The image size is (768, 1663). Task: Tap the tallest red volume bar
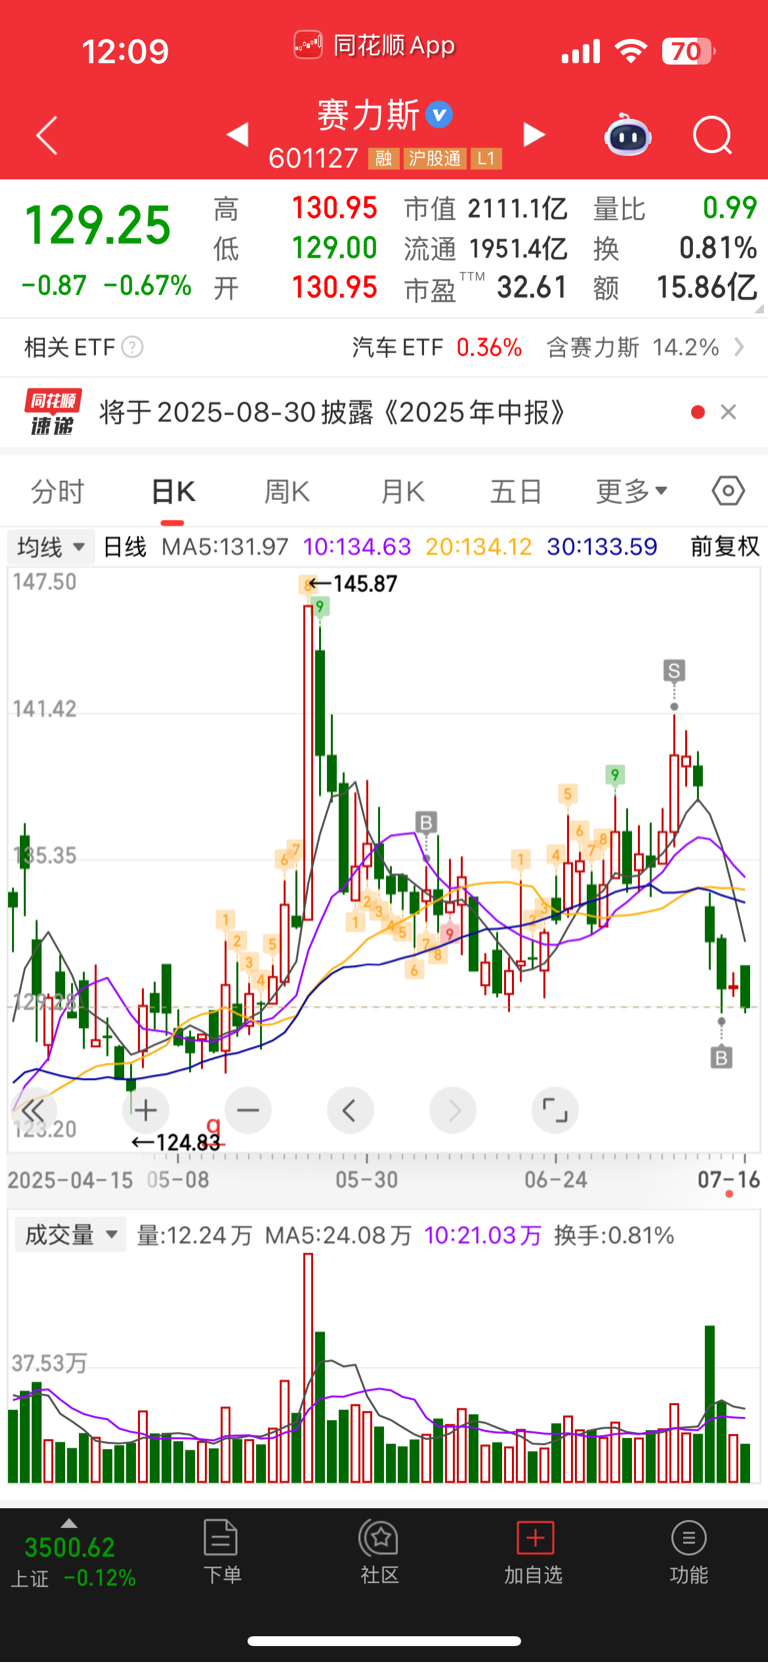308,1368
